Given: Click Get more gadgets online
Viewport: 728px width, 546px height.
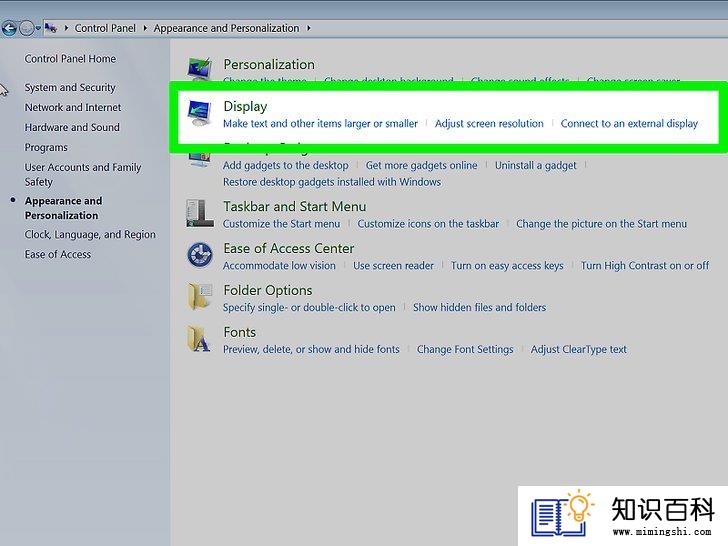Looking at the screenshot, I should (x=421, y=166).
